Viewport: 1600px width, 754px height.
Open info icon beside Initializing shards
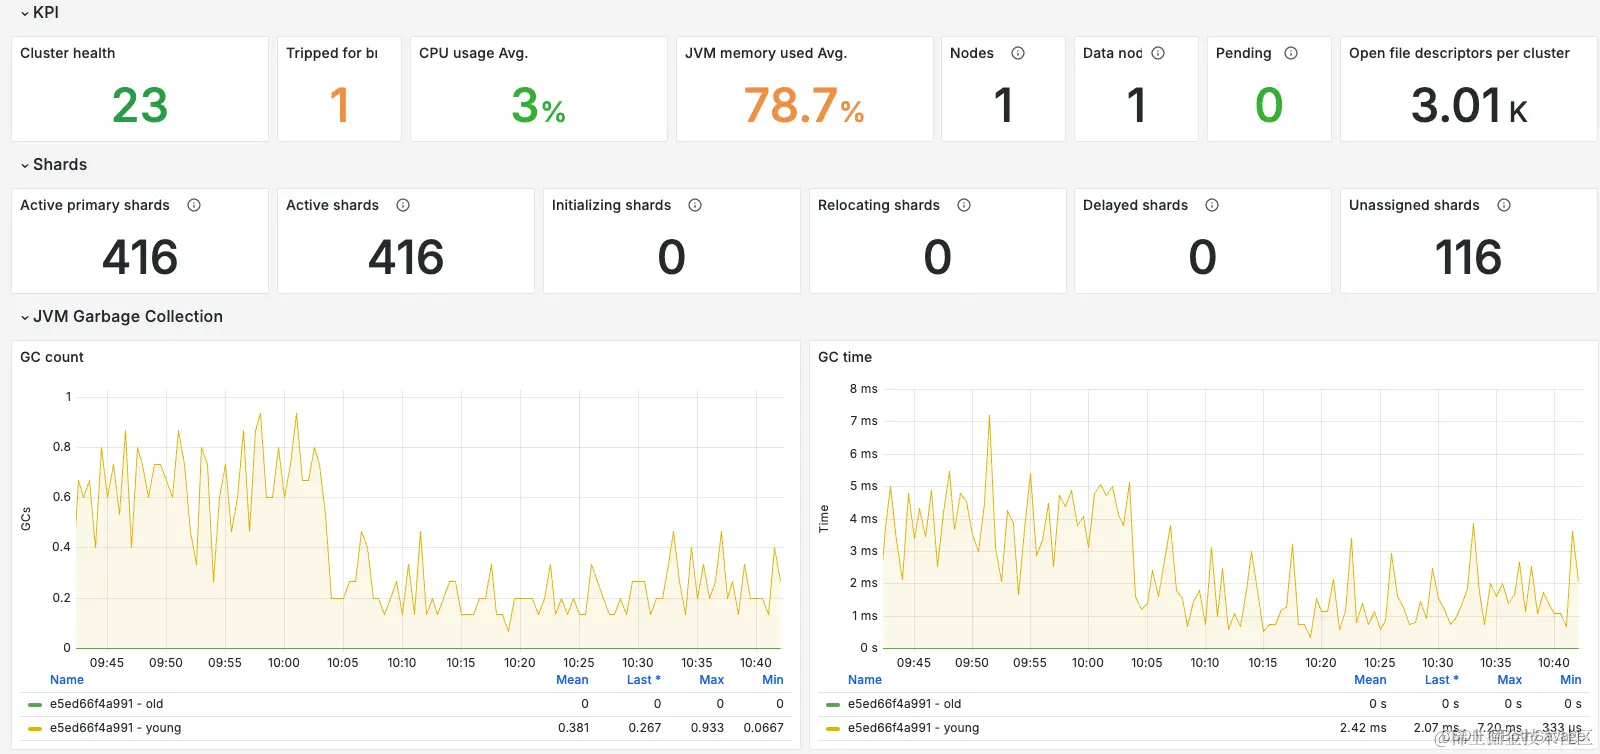click(695, 205)
